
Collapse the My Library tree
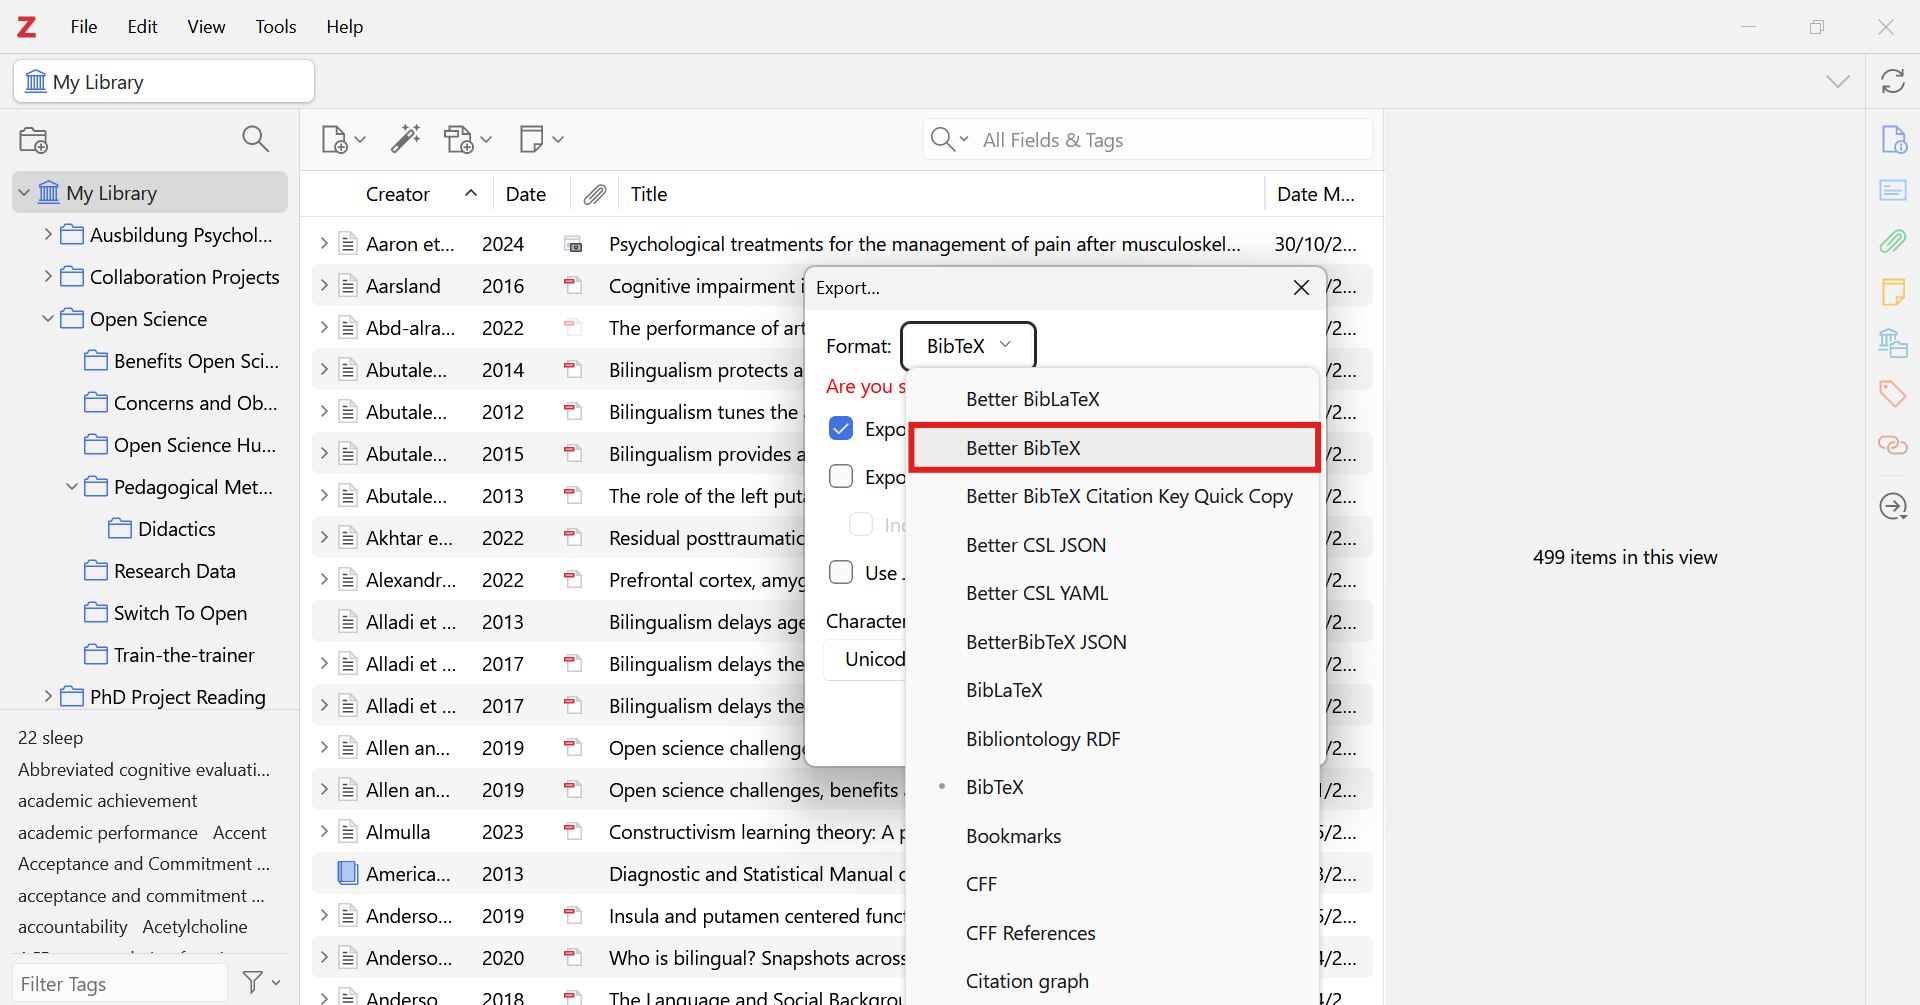click(24, 193)
